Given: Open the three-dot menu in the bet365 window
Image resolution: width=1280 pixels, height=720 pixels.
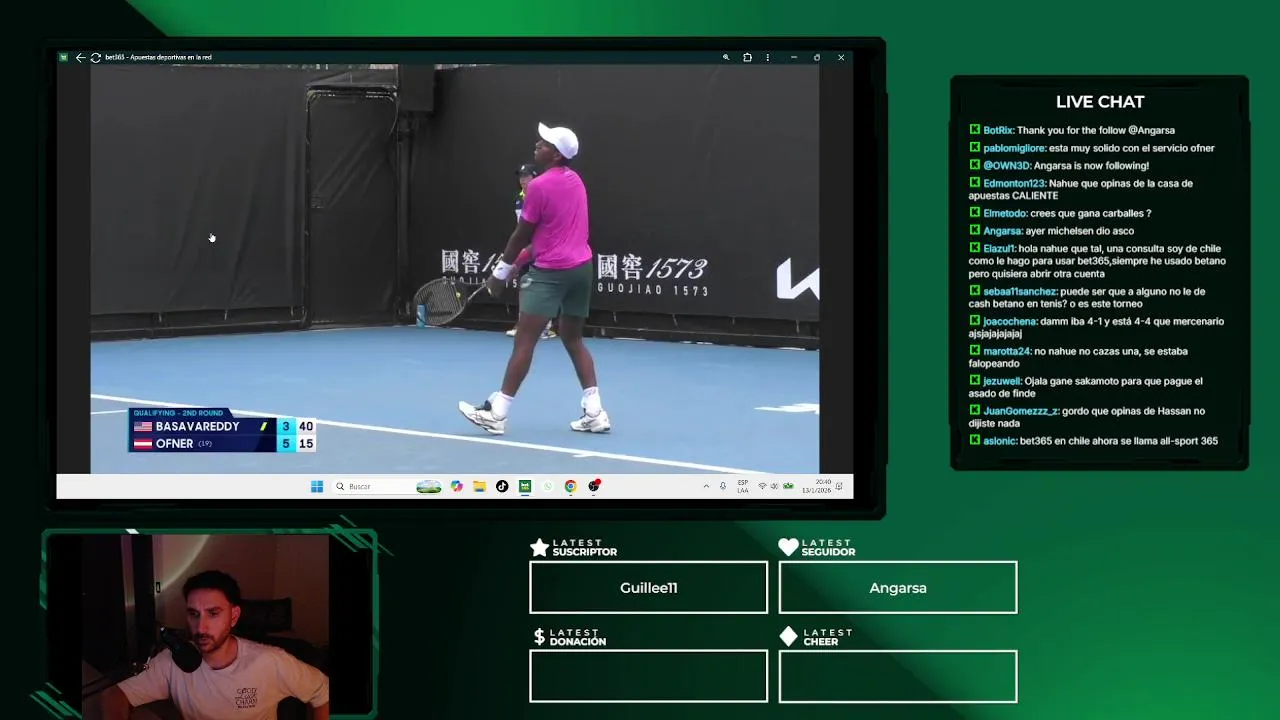Looking at the screenshot, I should [768, 57].
